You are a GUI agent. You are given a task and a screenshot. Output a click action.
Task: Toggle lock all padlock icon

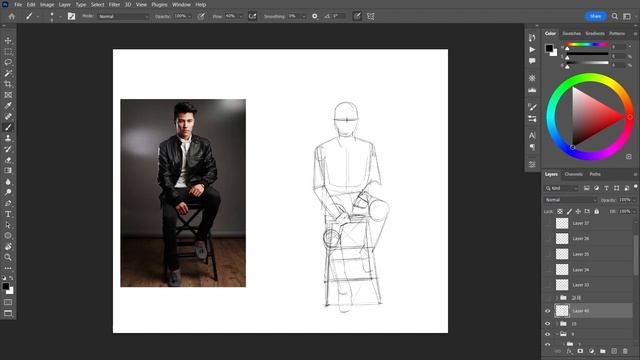point(596,211)
